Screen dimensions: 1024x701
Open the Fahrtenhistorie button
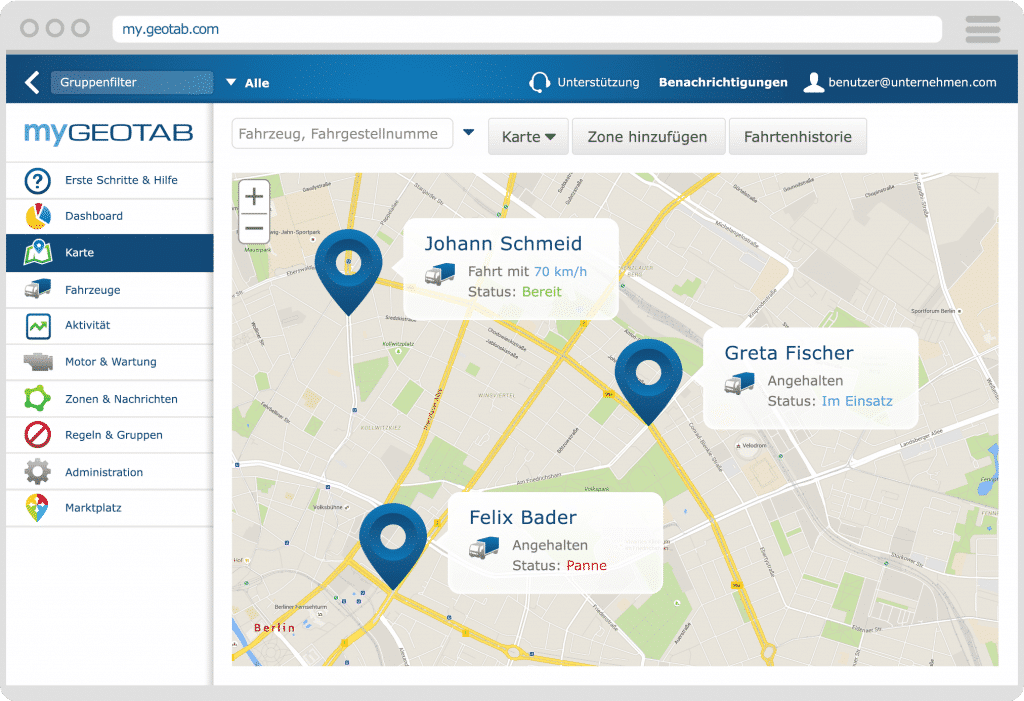point(797,134)
